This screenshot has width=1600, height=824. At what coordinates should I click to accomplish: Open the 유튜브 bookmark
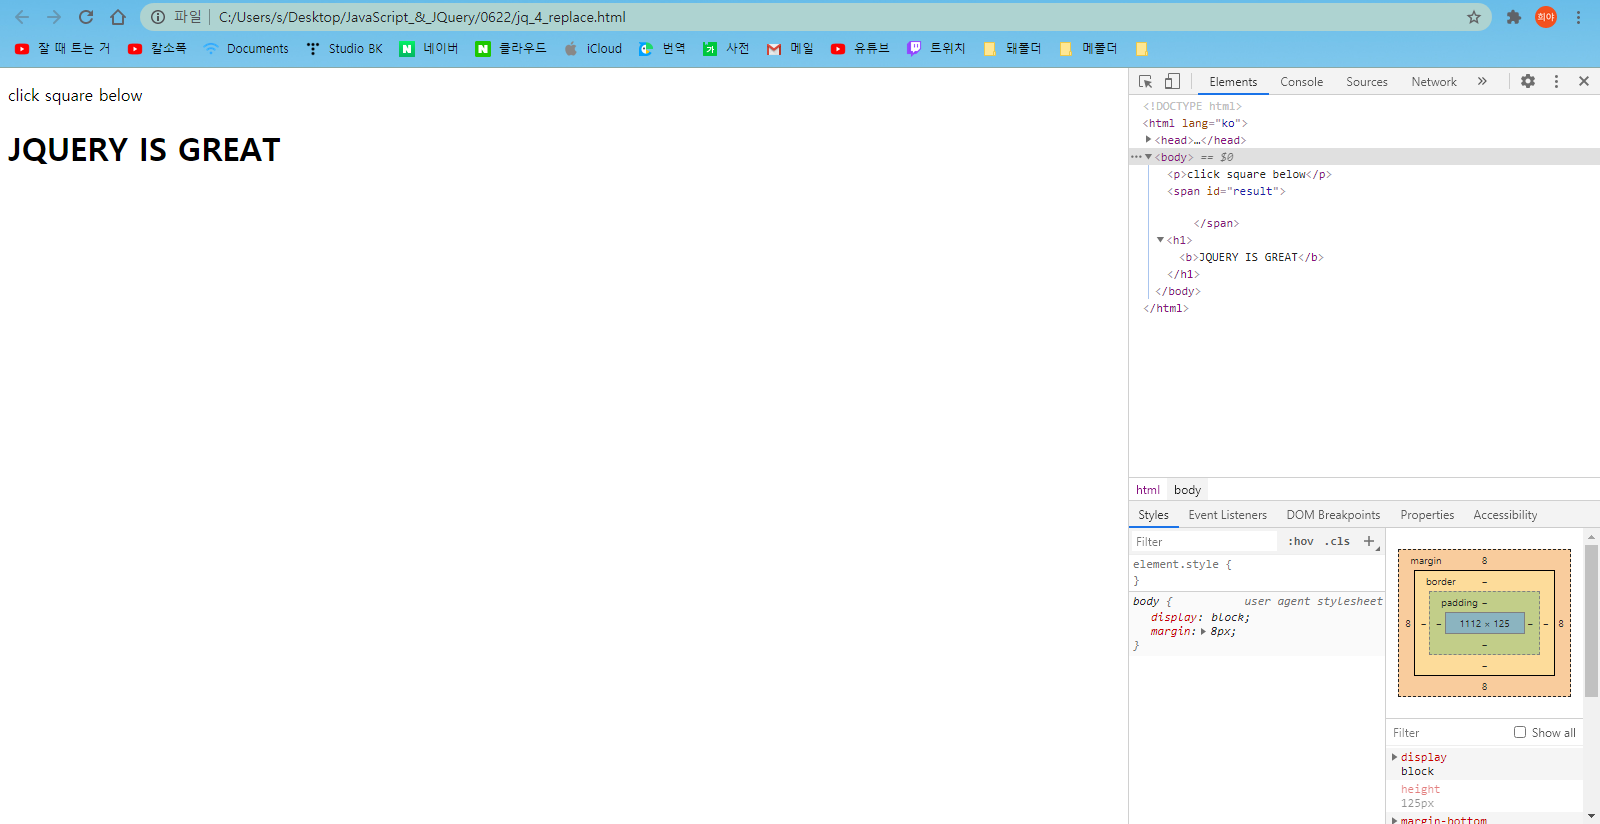tap(860, 48)
